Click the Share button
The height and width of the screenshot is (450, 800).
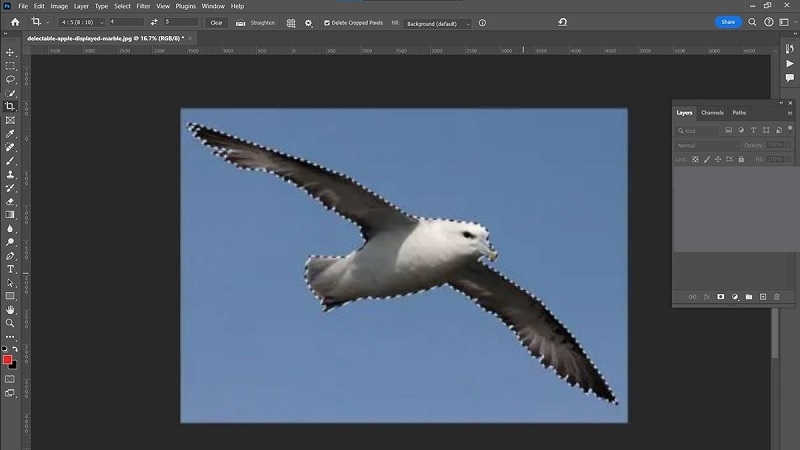point(728,22)
